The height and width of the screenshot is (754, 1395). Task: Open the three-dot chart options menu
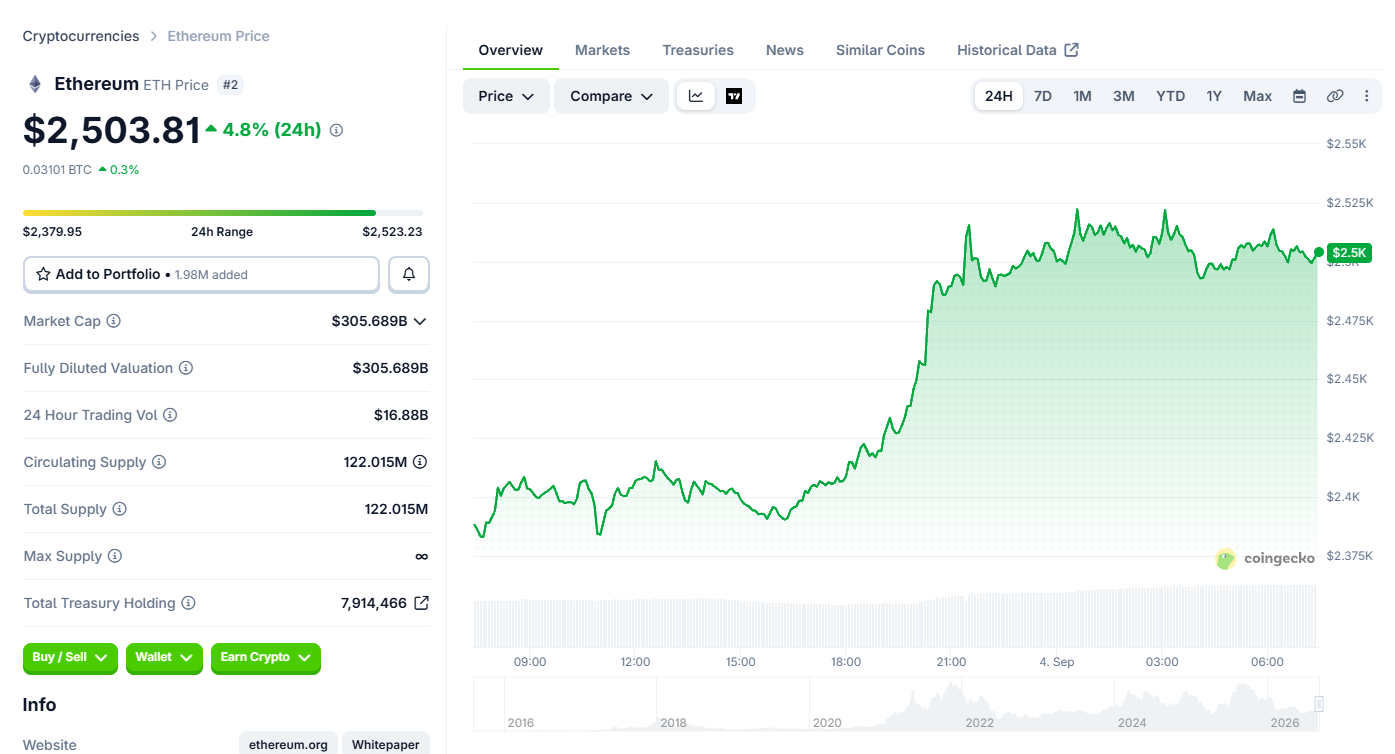coord(1367,96)
